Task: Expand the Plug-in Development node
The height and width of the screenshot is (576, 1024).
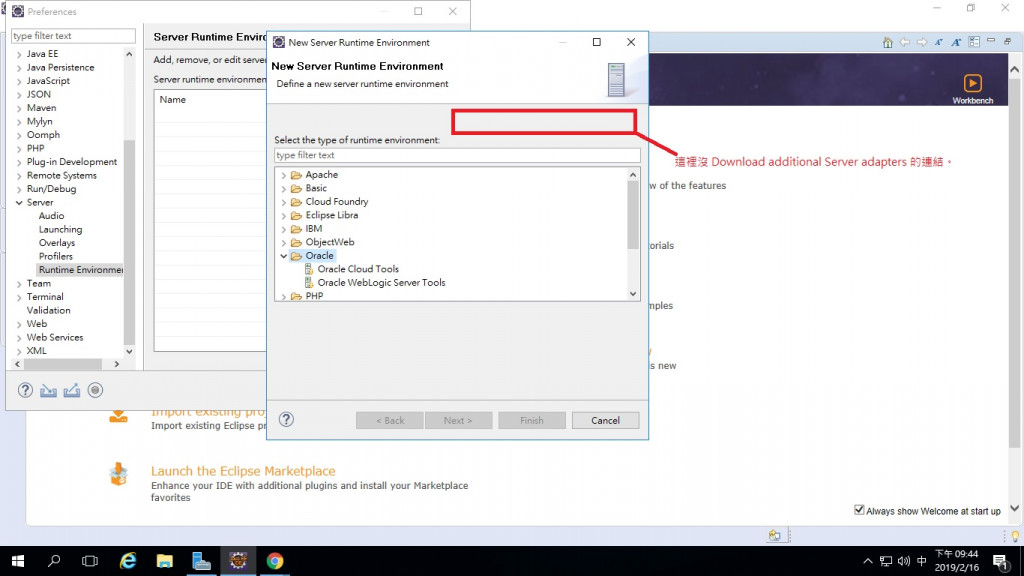Action: [x=19, y=162]
